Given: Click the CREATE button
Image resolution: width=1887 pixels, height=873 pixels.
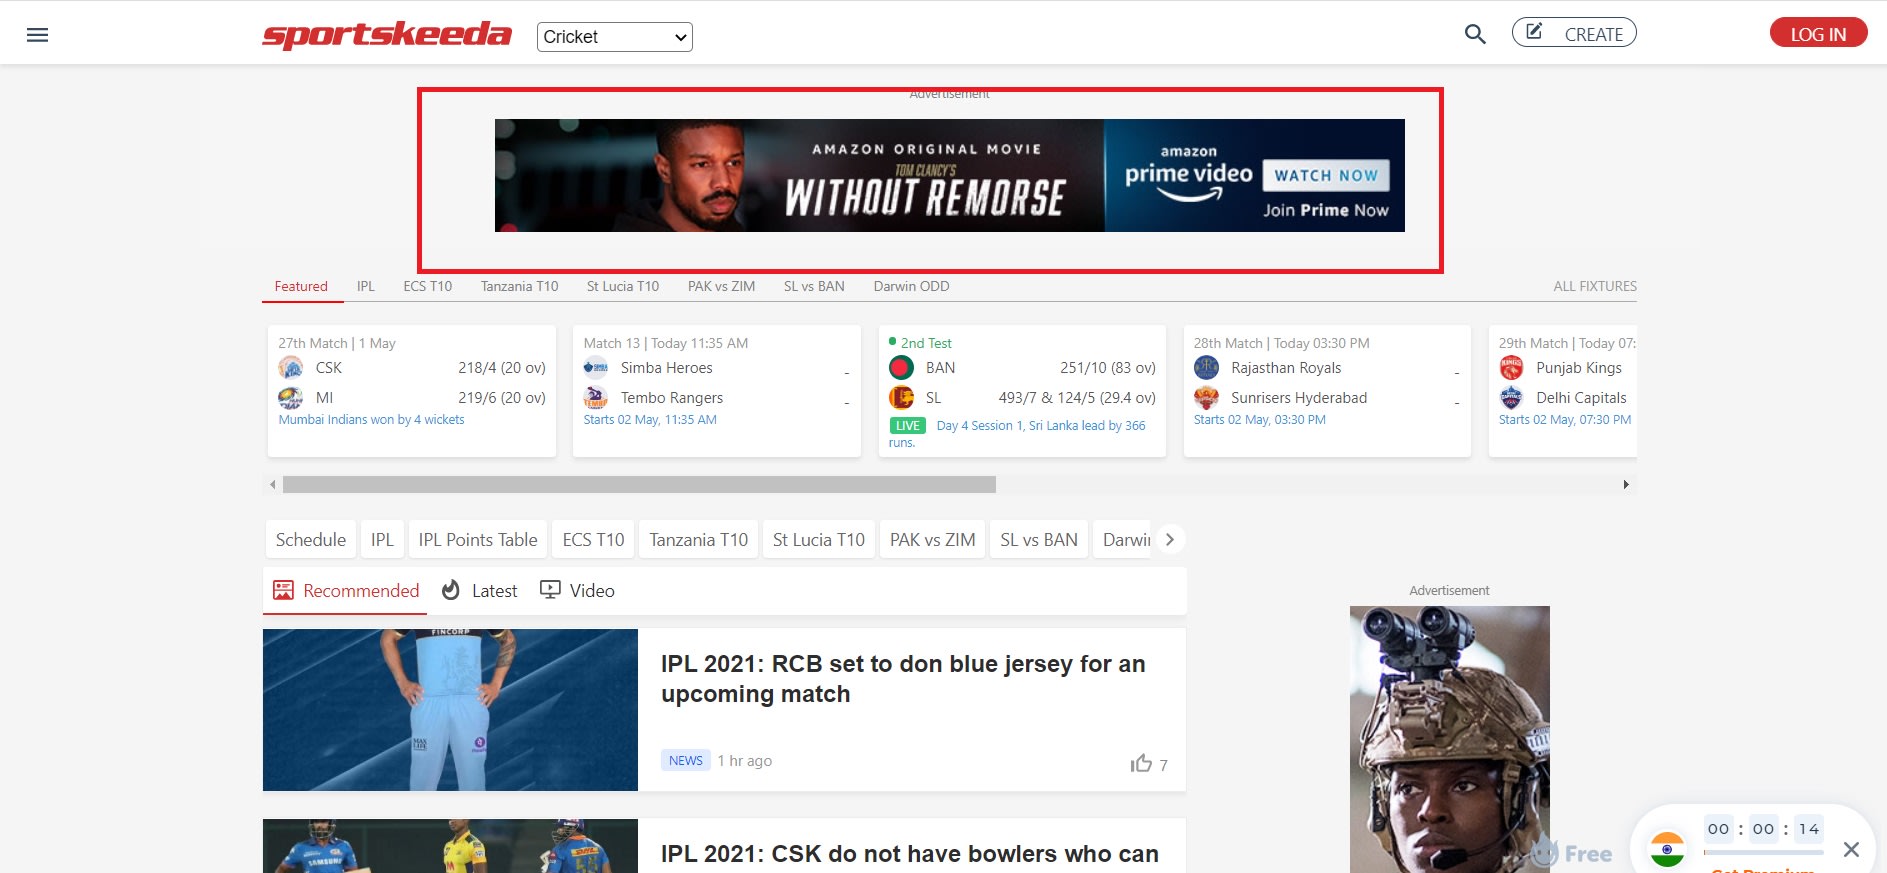Looking at the screenshot, I should click(x=1574, y=33).
